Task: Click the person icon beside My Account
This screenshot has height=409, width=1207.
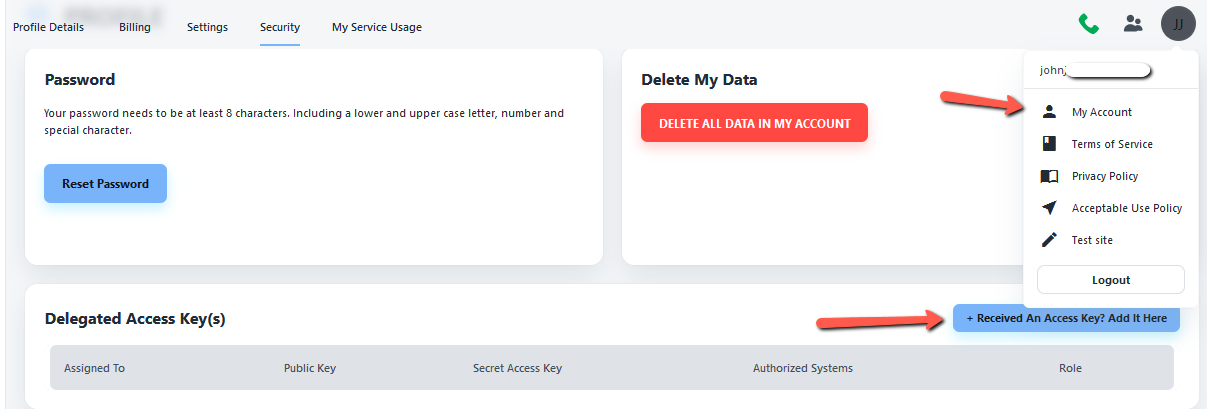Action: pyautogui.click(x=1049, y=112)
